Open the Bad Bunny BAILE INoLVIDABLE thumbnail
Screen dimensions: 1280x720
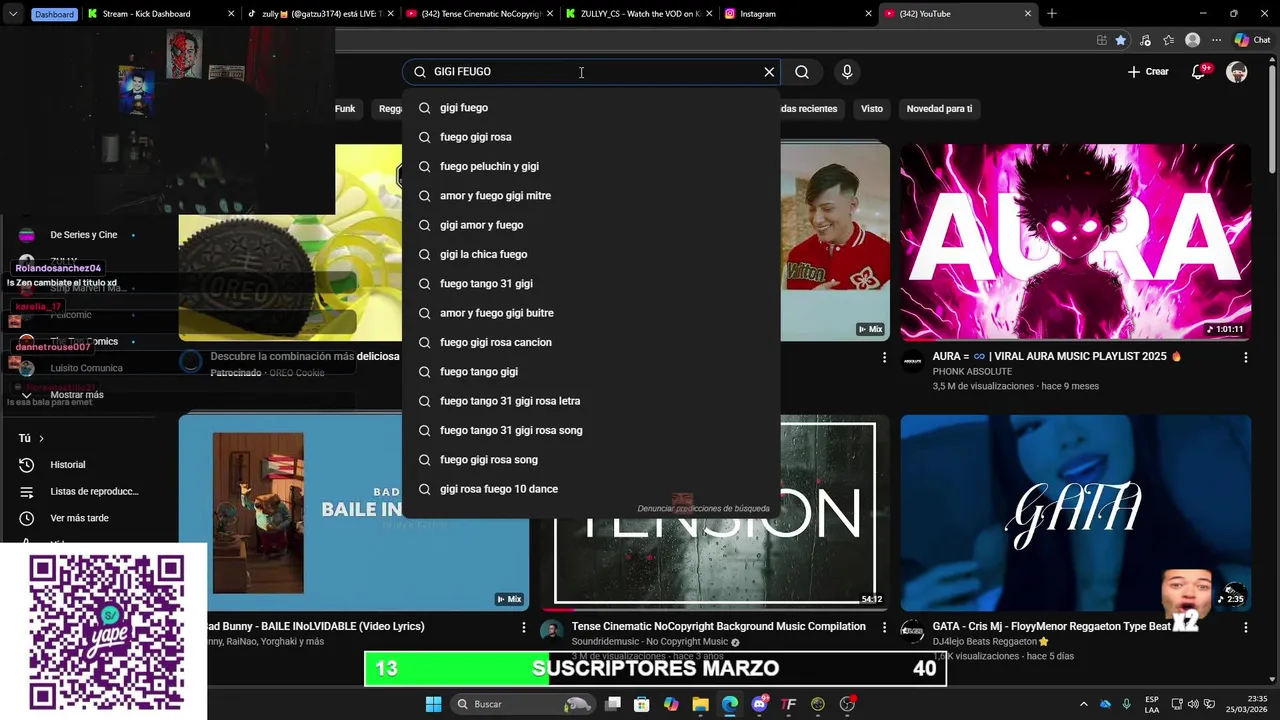[354, 512]
